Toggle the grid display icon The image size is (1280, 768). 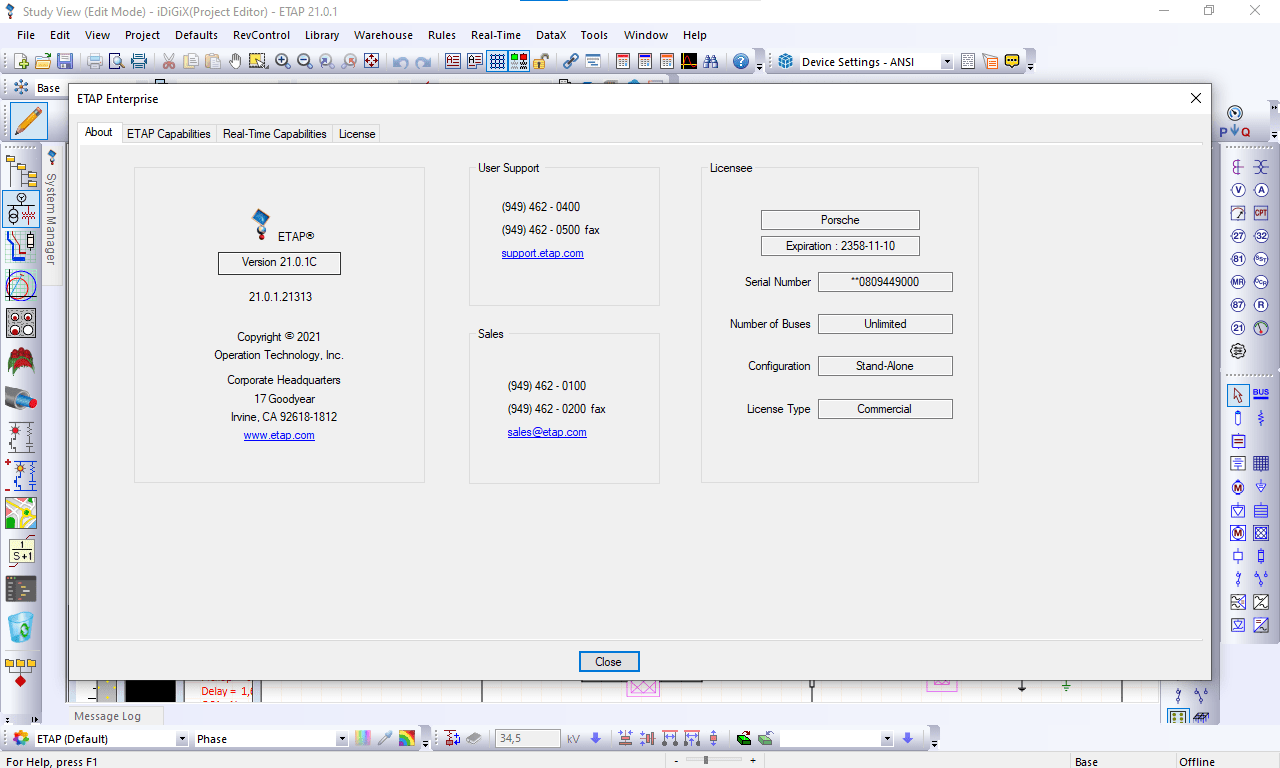tap(497, 62)
